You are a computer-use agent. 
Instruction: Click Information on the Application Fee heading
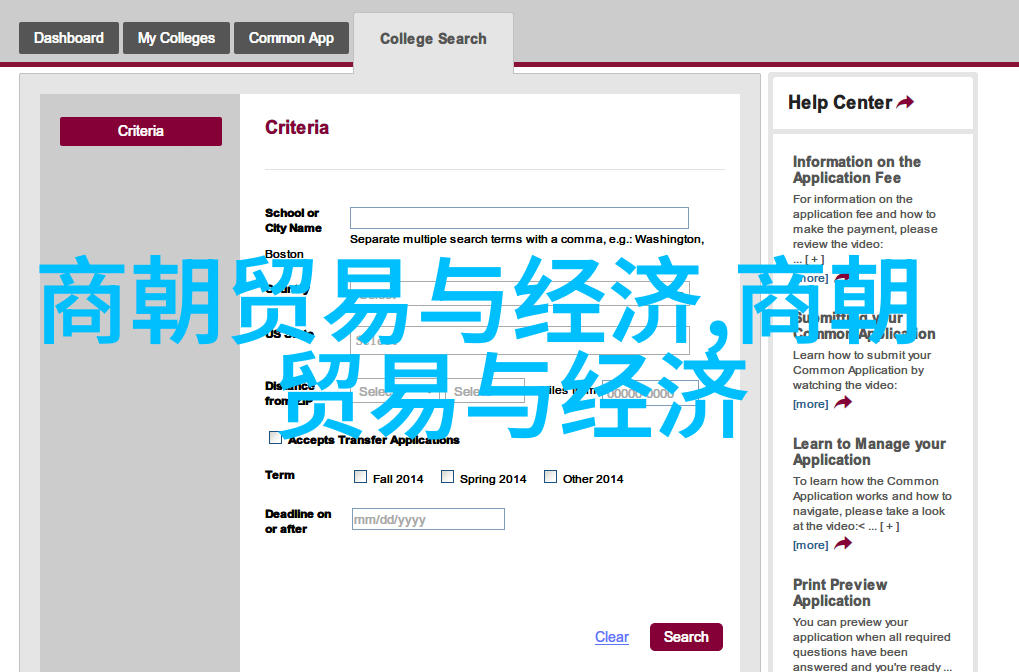pyautogui.click(x=857, y=170)
